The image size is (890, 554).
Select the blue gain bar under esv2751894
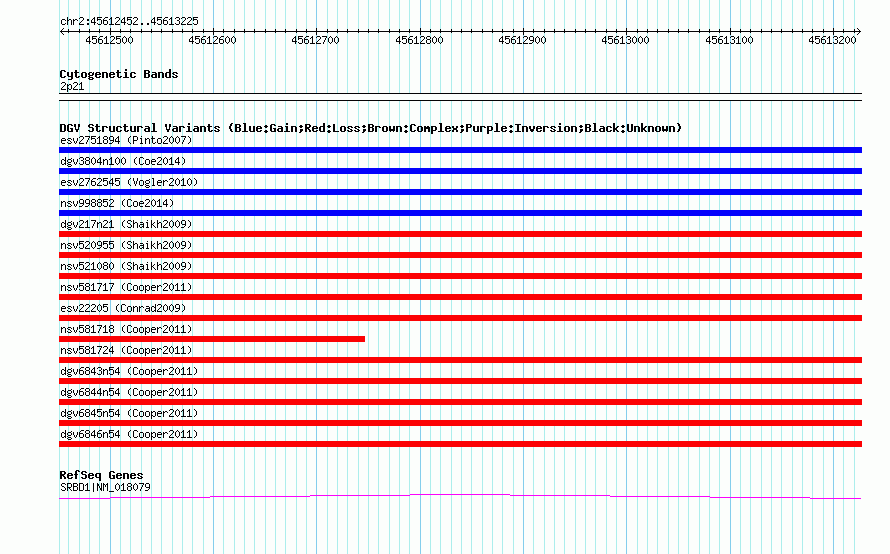(x=460, y=150)
